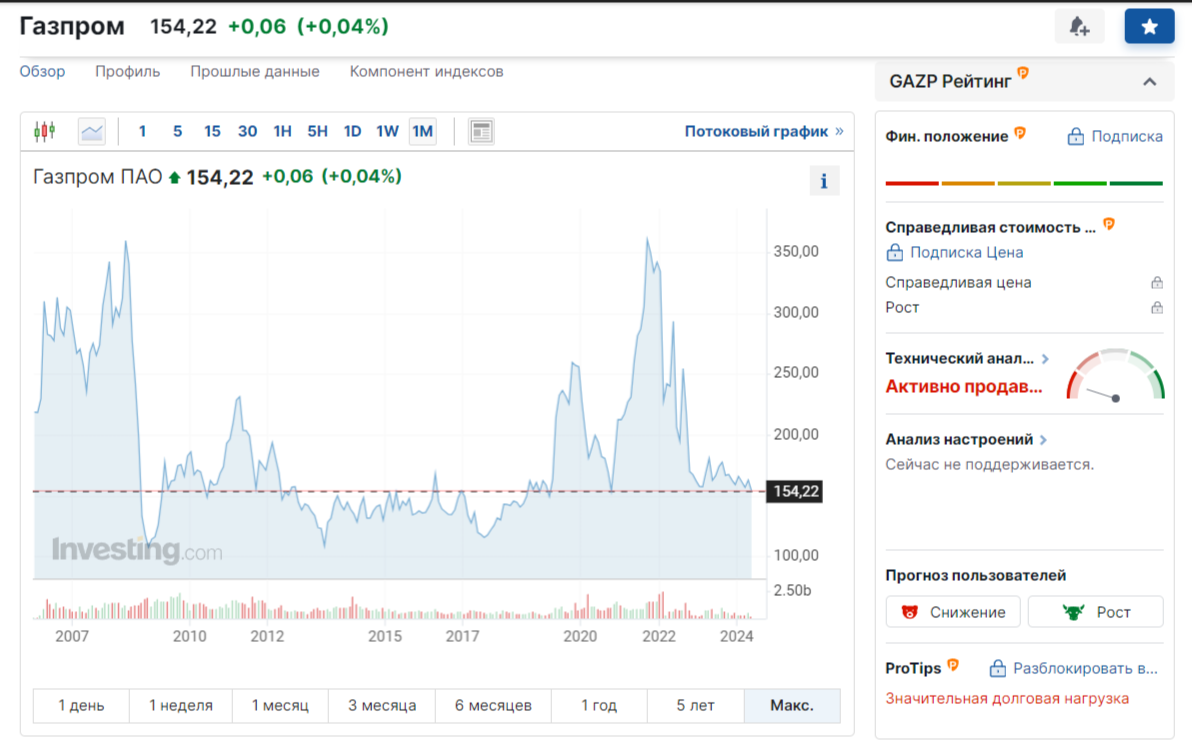1192x750 pixels.
Task: Open the Профиль tab
Action: tap(128, 71)
